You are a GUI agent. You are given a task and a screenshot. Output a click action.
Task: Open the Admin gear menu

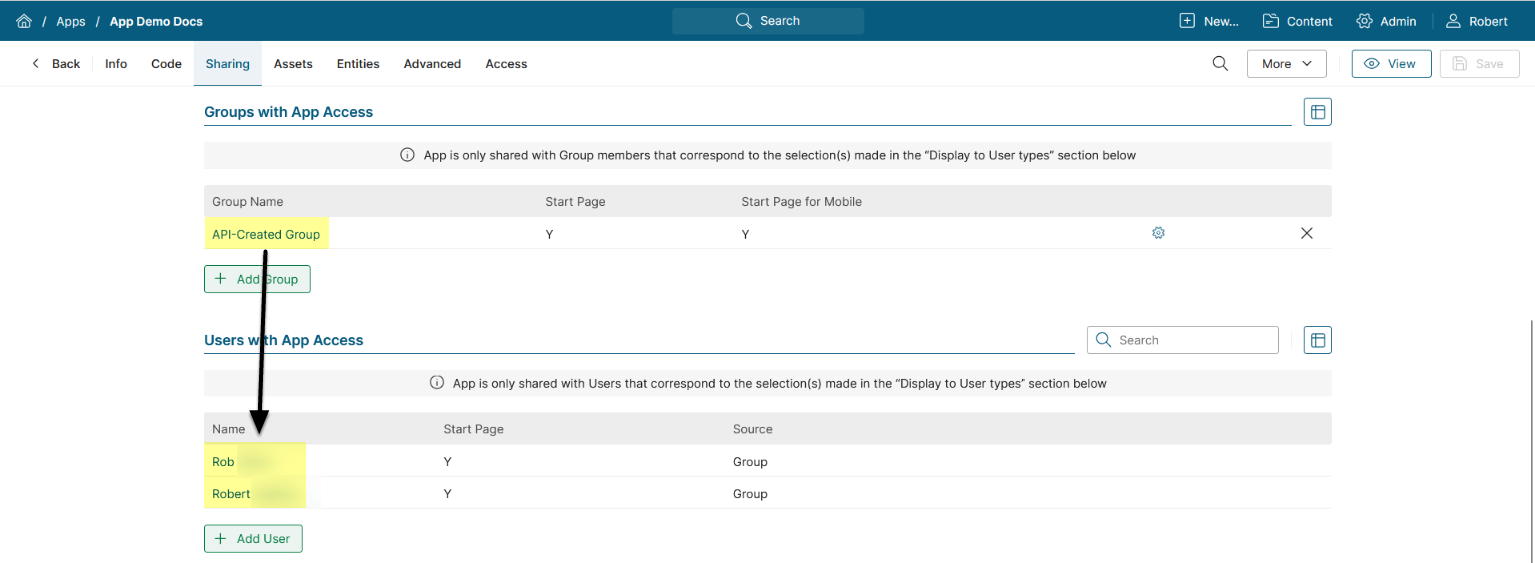[1386, 21]
